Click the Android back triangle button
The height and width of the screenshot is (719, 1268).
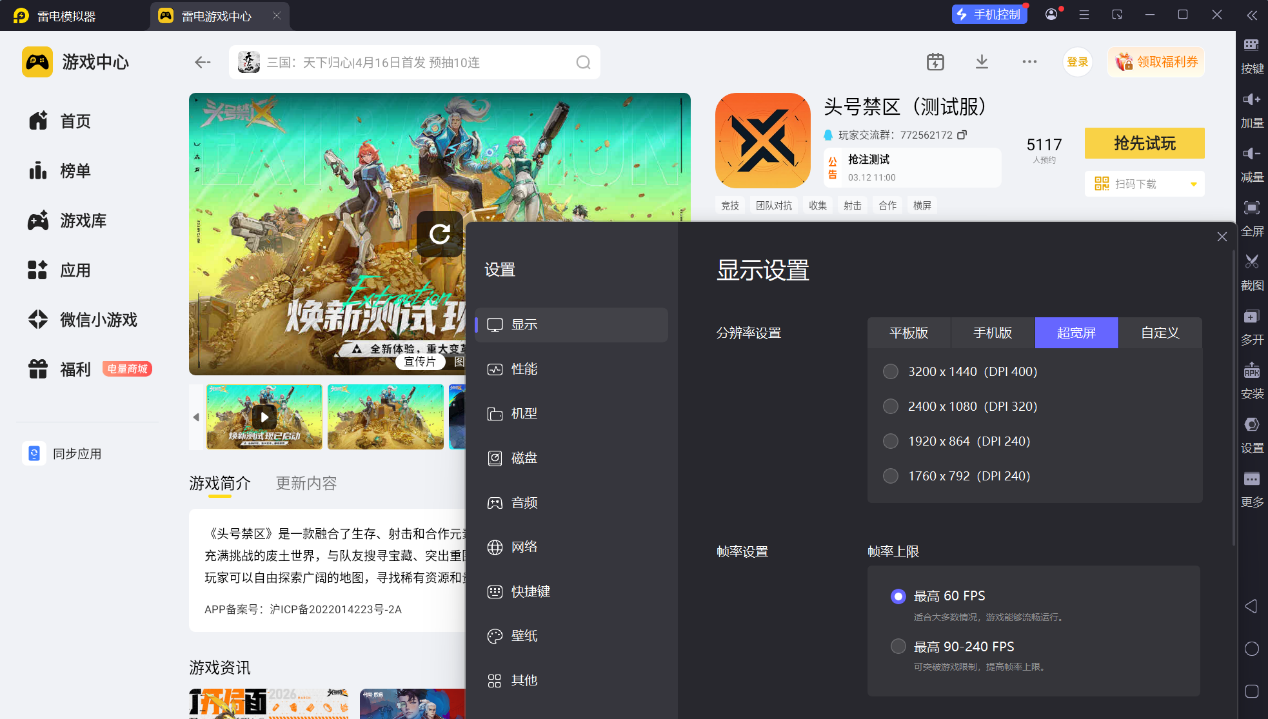(x=1251, y=606)
